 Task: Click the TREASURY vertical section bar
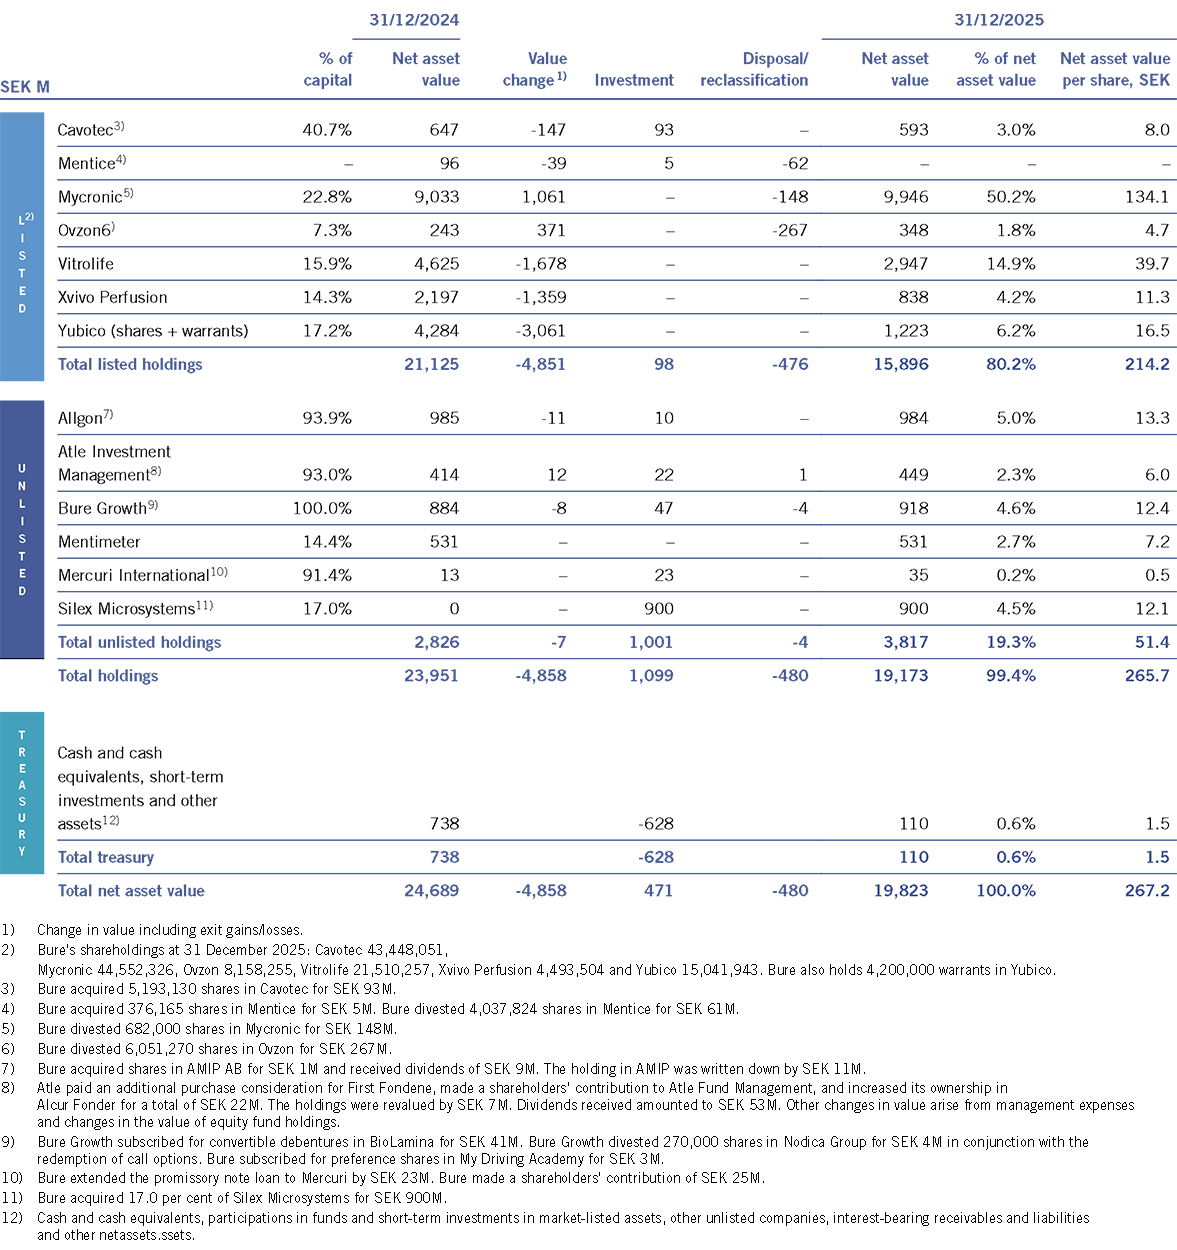(22, 793)
